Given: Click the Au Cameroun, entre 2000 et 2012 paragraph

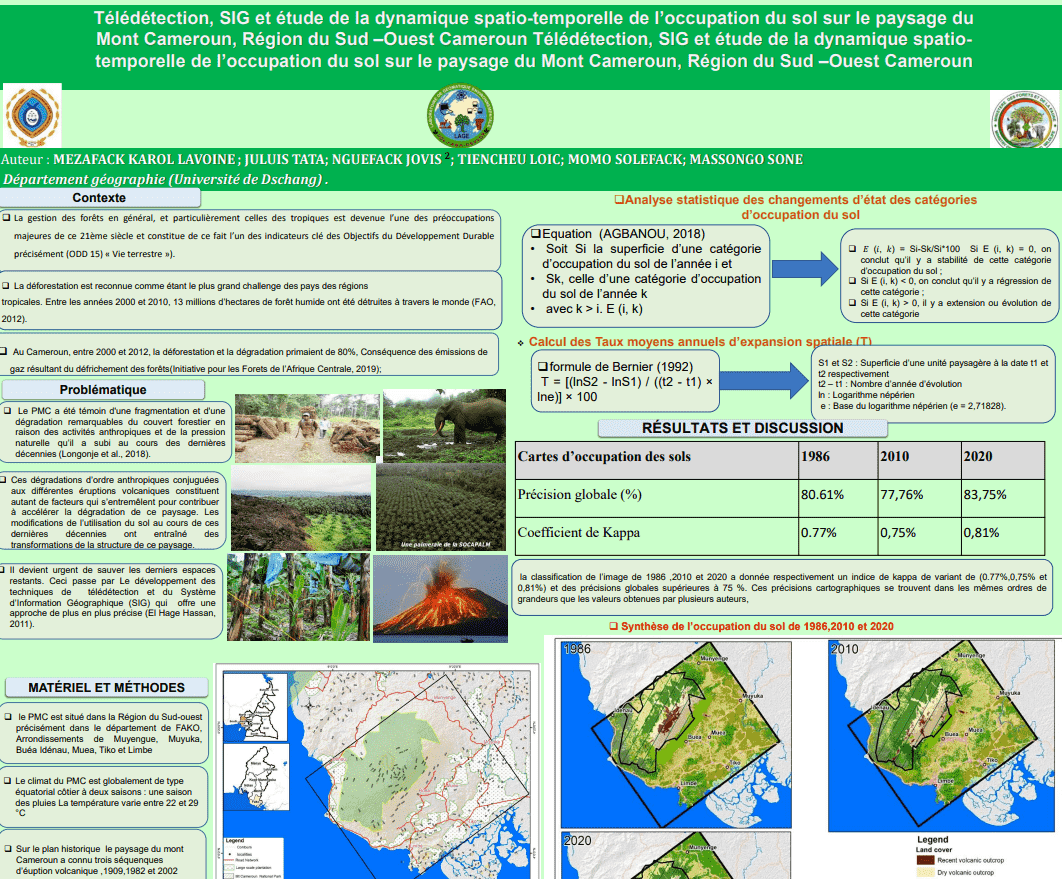Looking at the screenshot, I should click(x=248, y=355).
